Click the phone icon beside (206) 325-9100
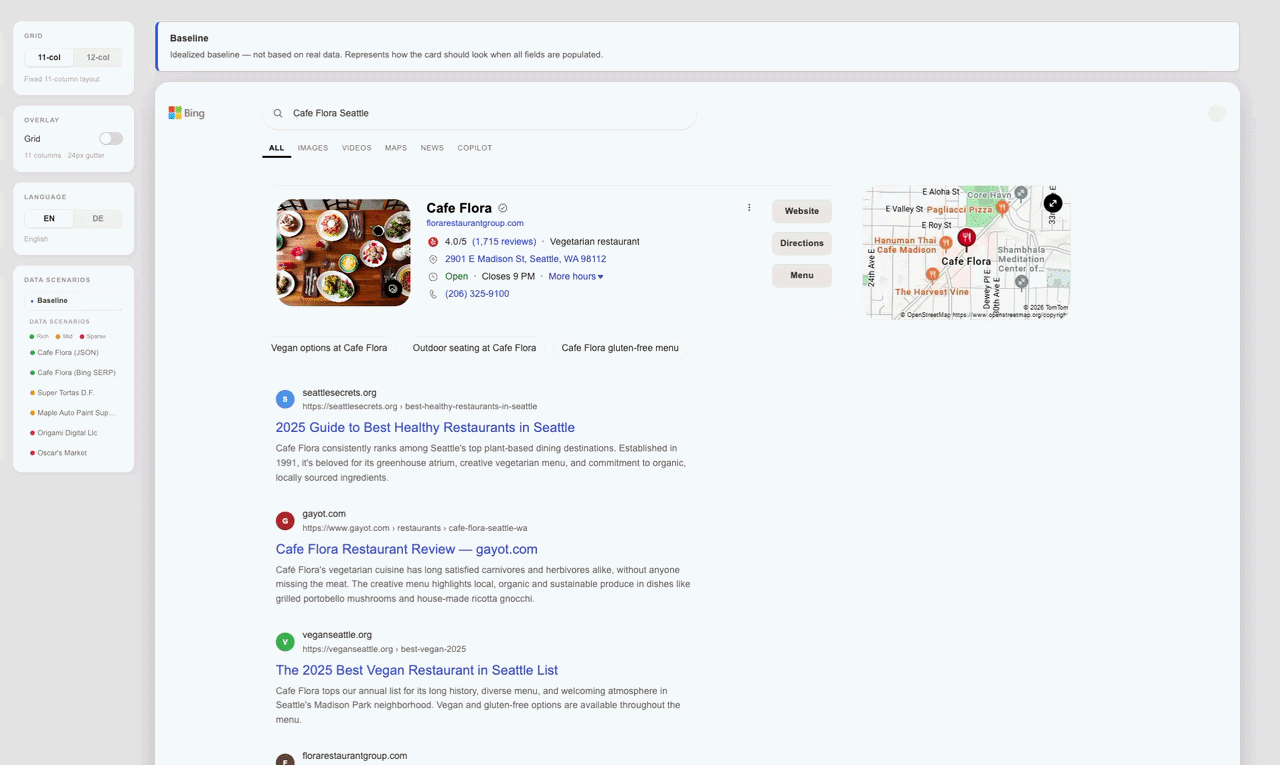This screenshot has height=765, width=1280. (x=433, y=293)
